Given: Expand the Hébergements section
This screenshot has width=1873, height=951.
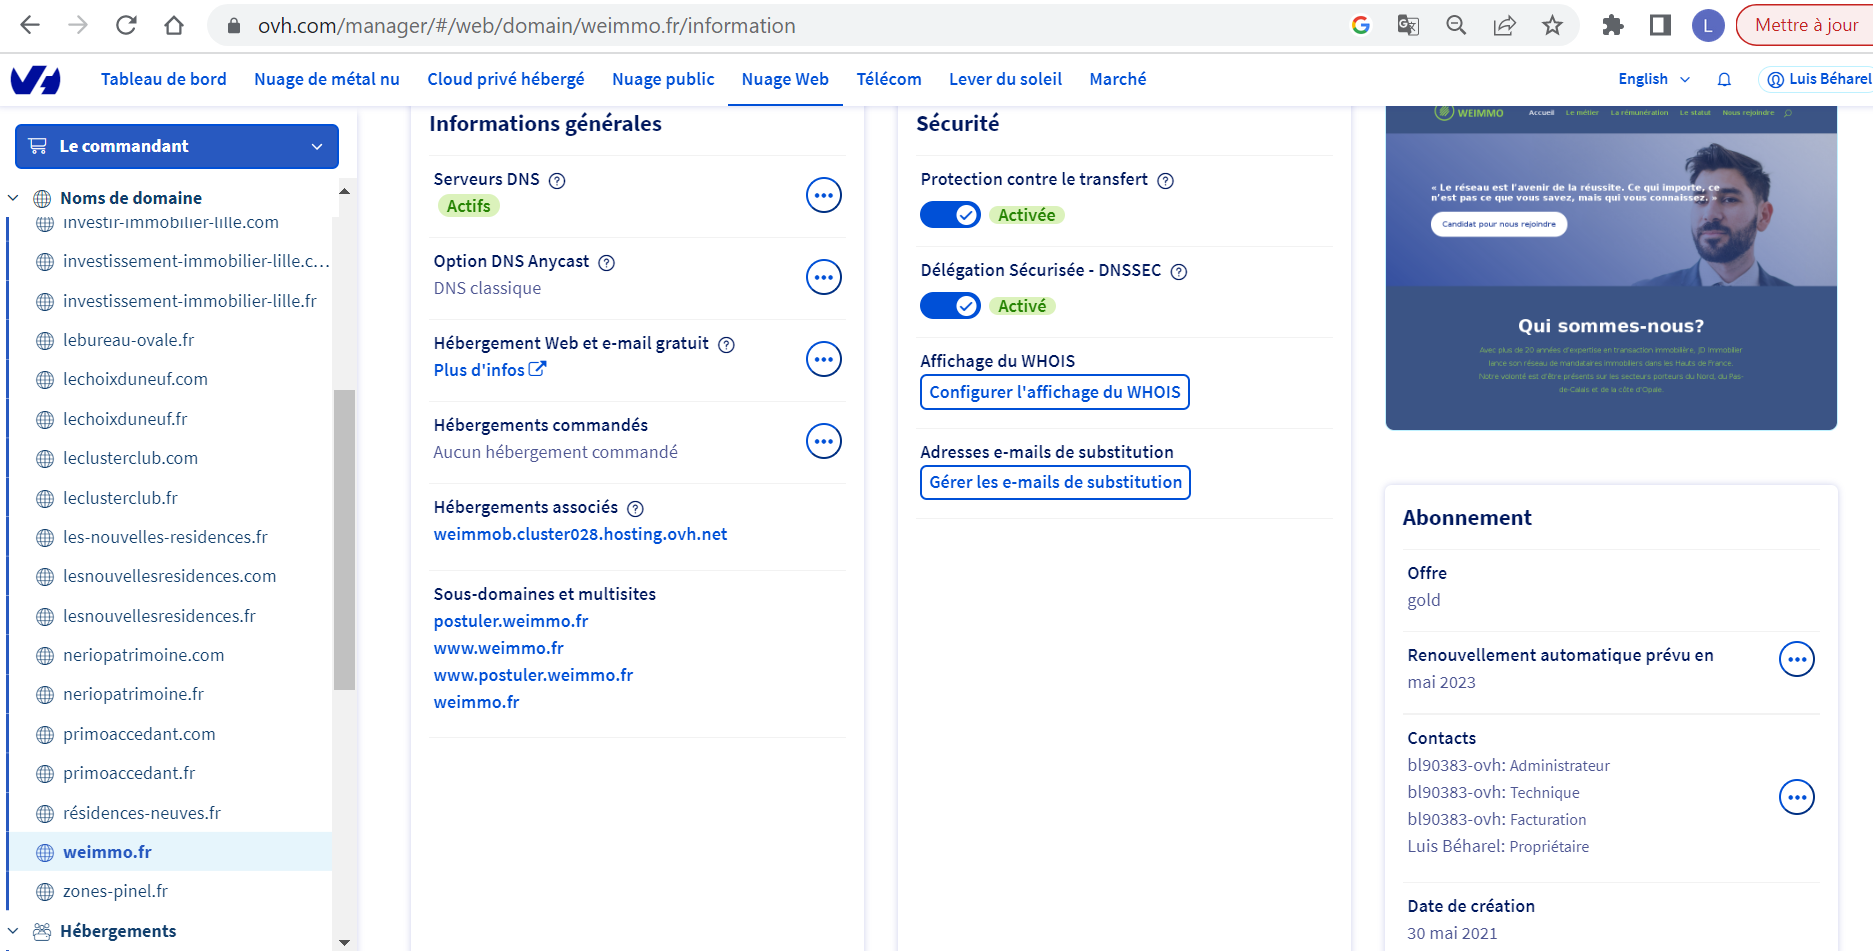Looking at the screenshot, I should tap(13, 931).
